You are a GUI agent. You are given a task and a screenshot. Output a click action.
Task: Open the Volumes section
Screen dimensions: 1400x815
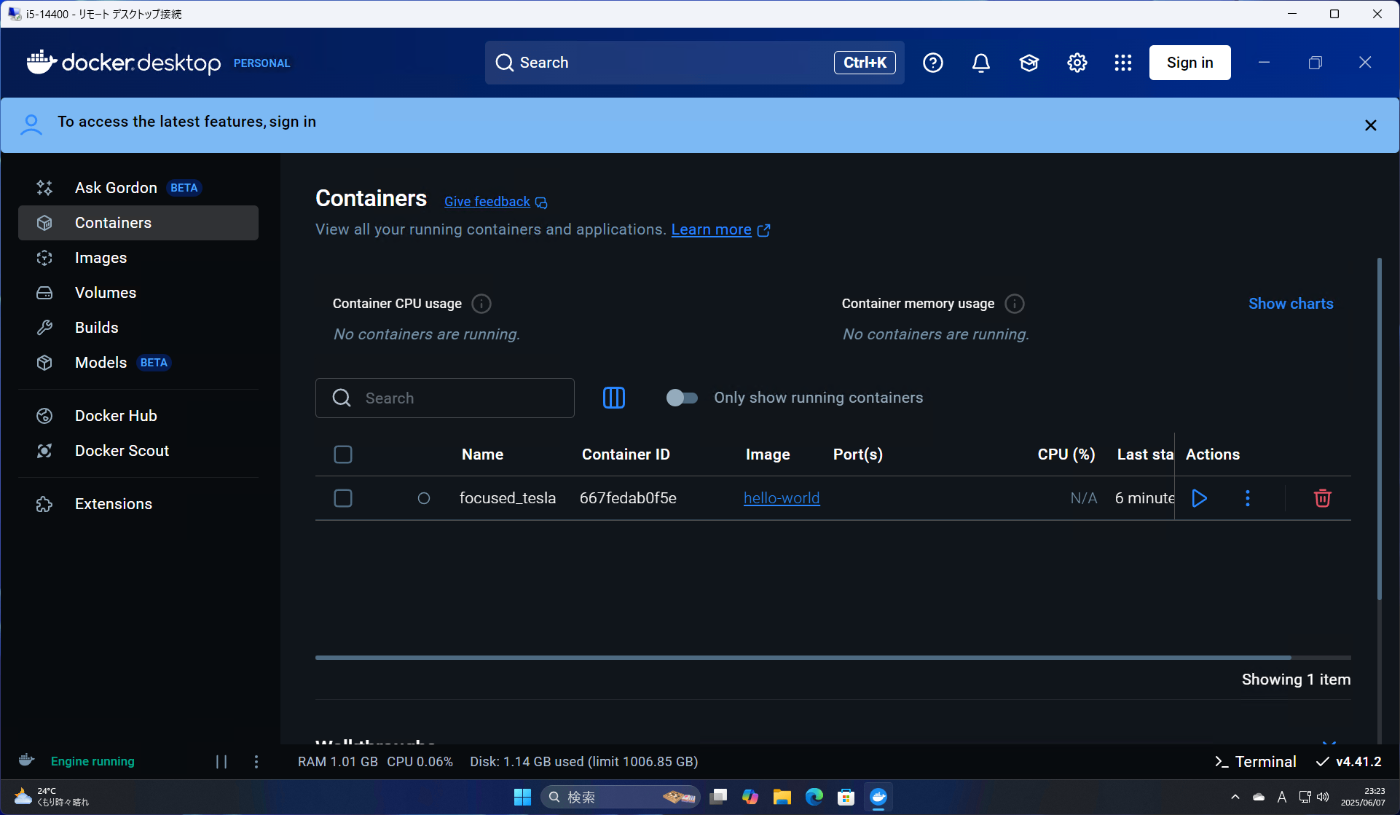tap(138, 293)
